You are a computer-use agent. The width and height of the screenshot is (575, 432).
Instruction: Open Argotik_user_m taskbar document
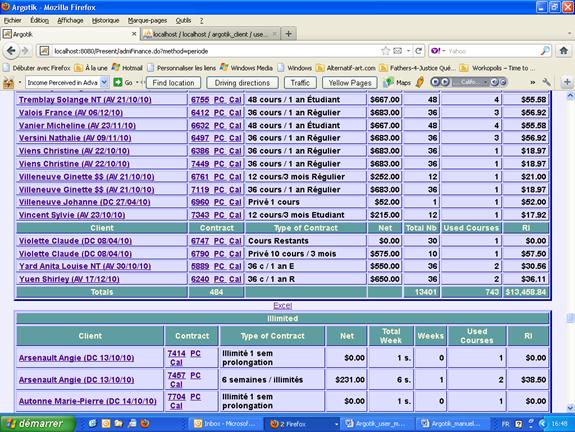(x=378, y=424)
